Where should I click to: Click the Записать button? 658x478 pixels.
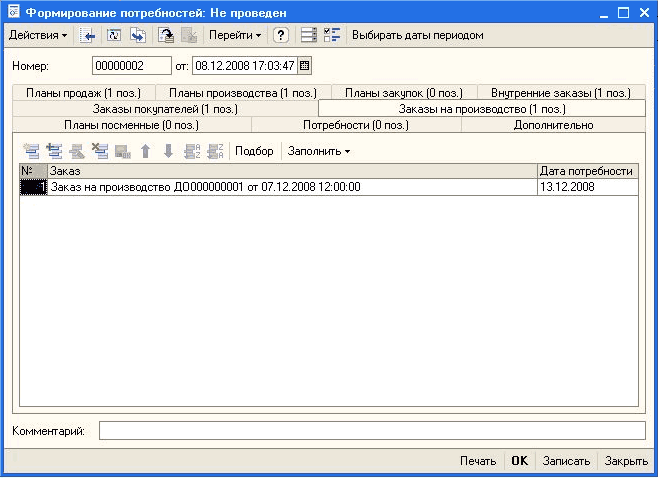(x=566, y=461)
